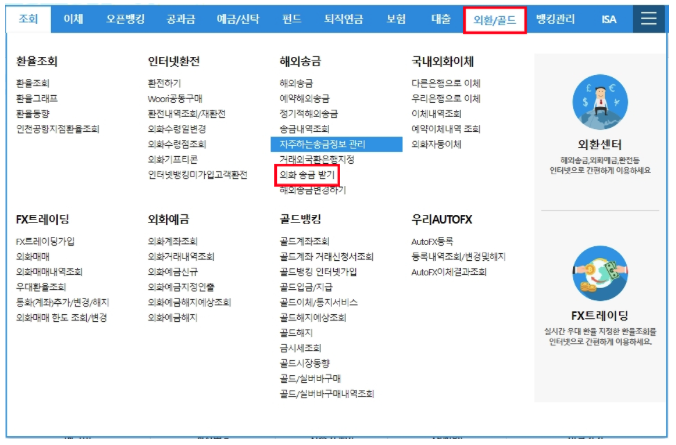676x445 pixels.
Task: Open 외화예금지정인출
Action: (181, 287)
